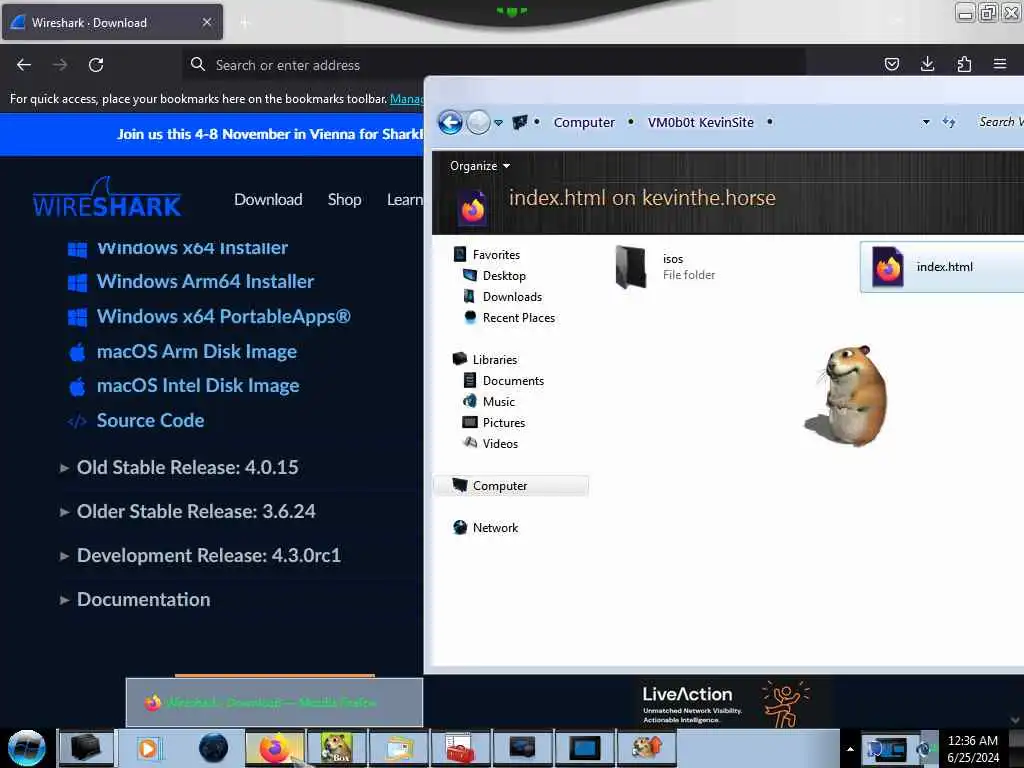The image size is (1024, 768).
Task: Select Computer in Explorer breadcrumb
Action: (584, 122)
